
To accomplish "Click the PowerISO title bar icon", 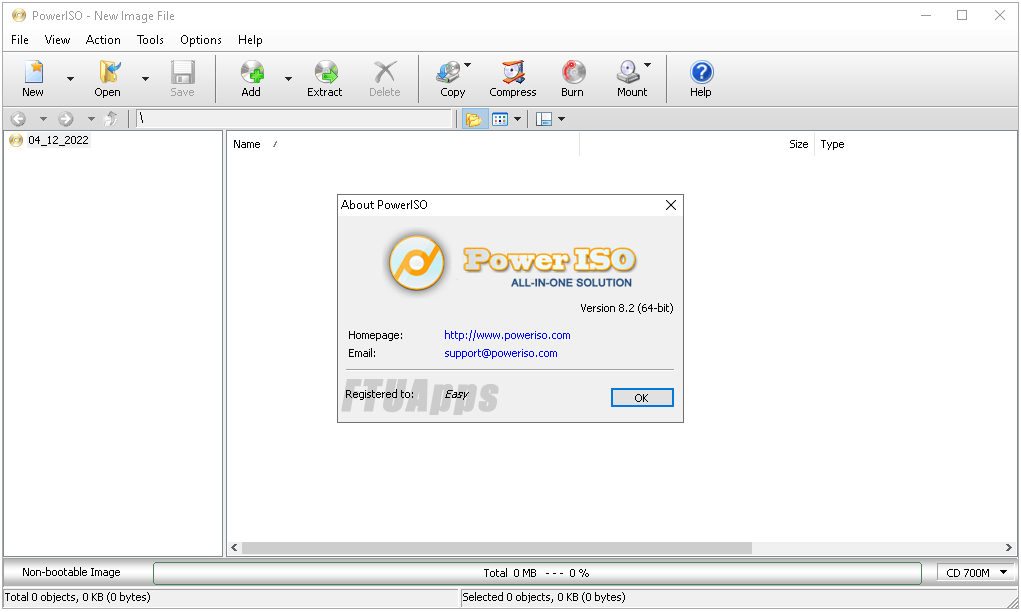I will 19,16.
